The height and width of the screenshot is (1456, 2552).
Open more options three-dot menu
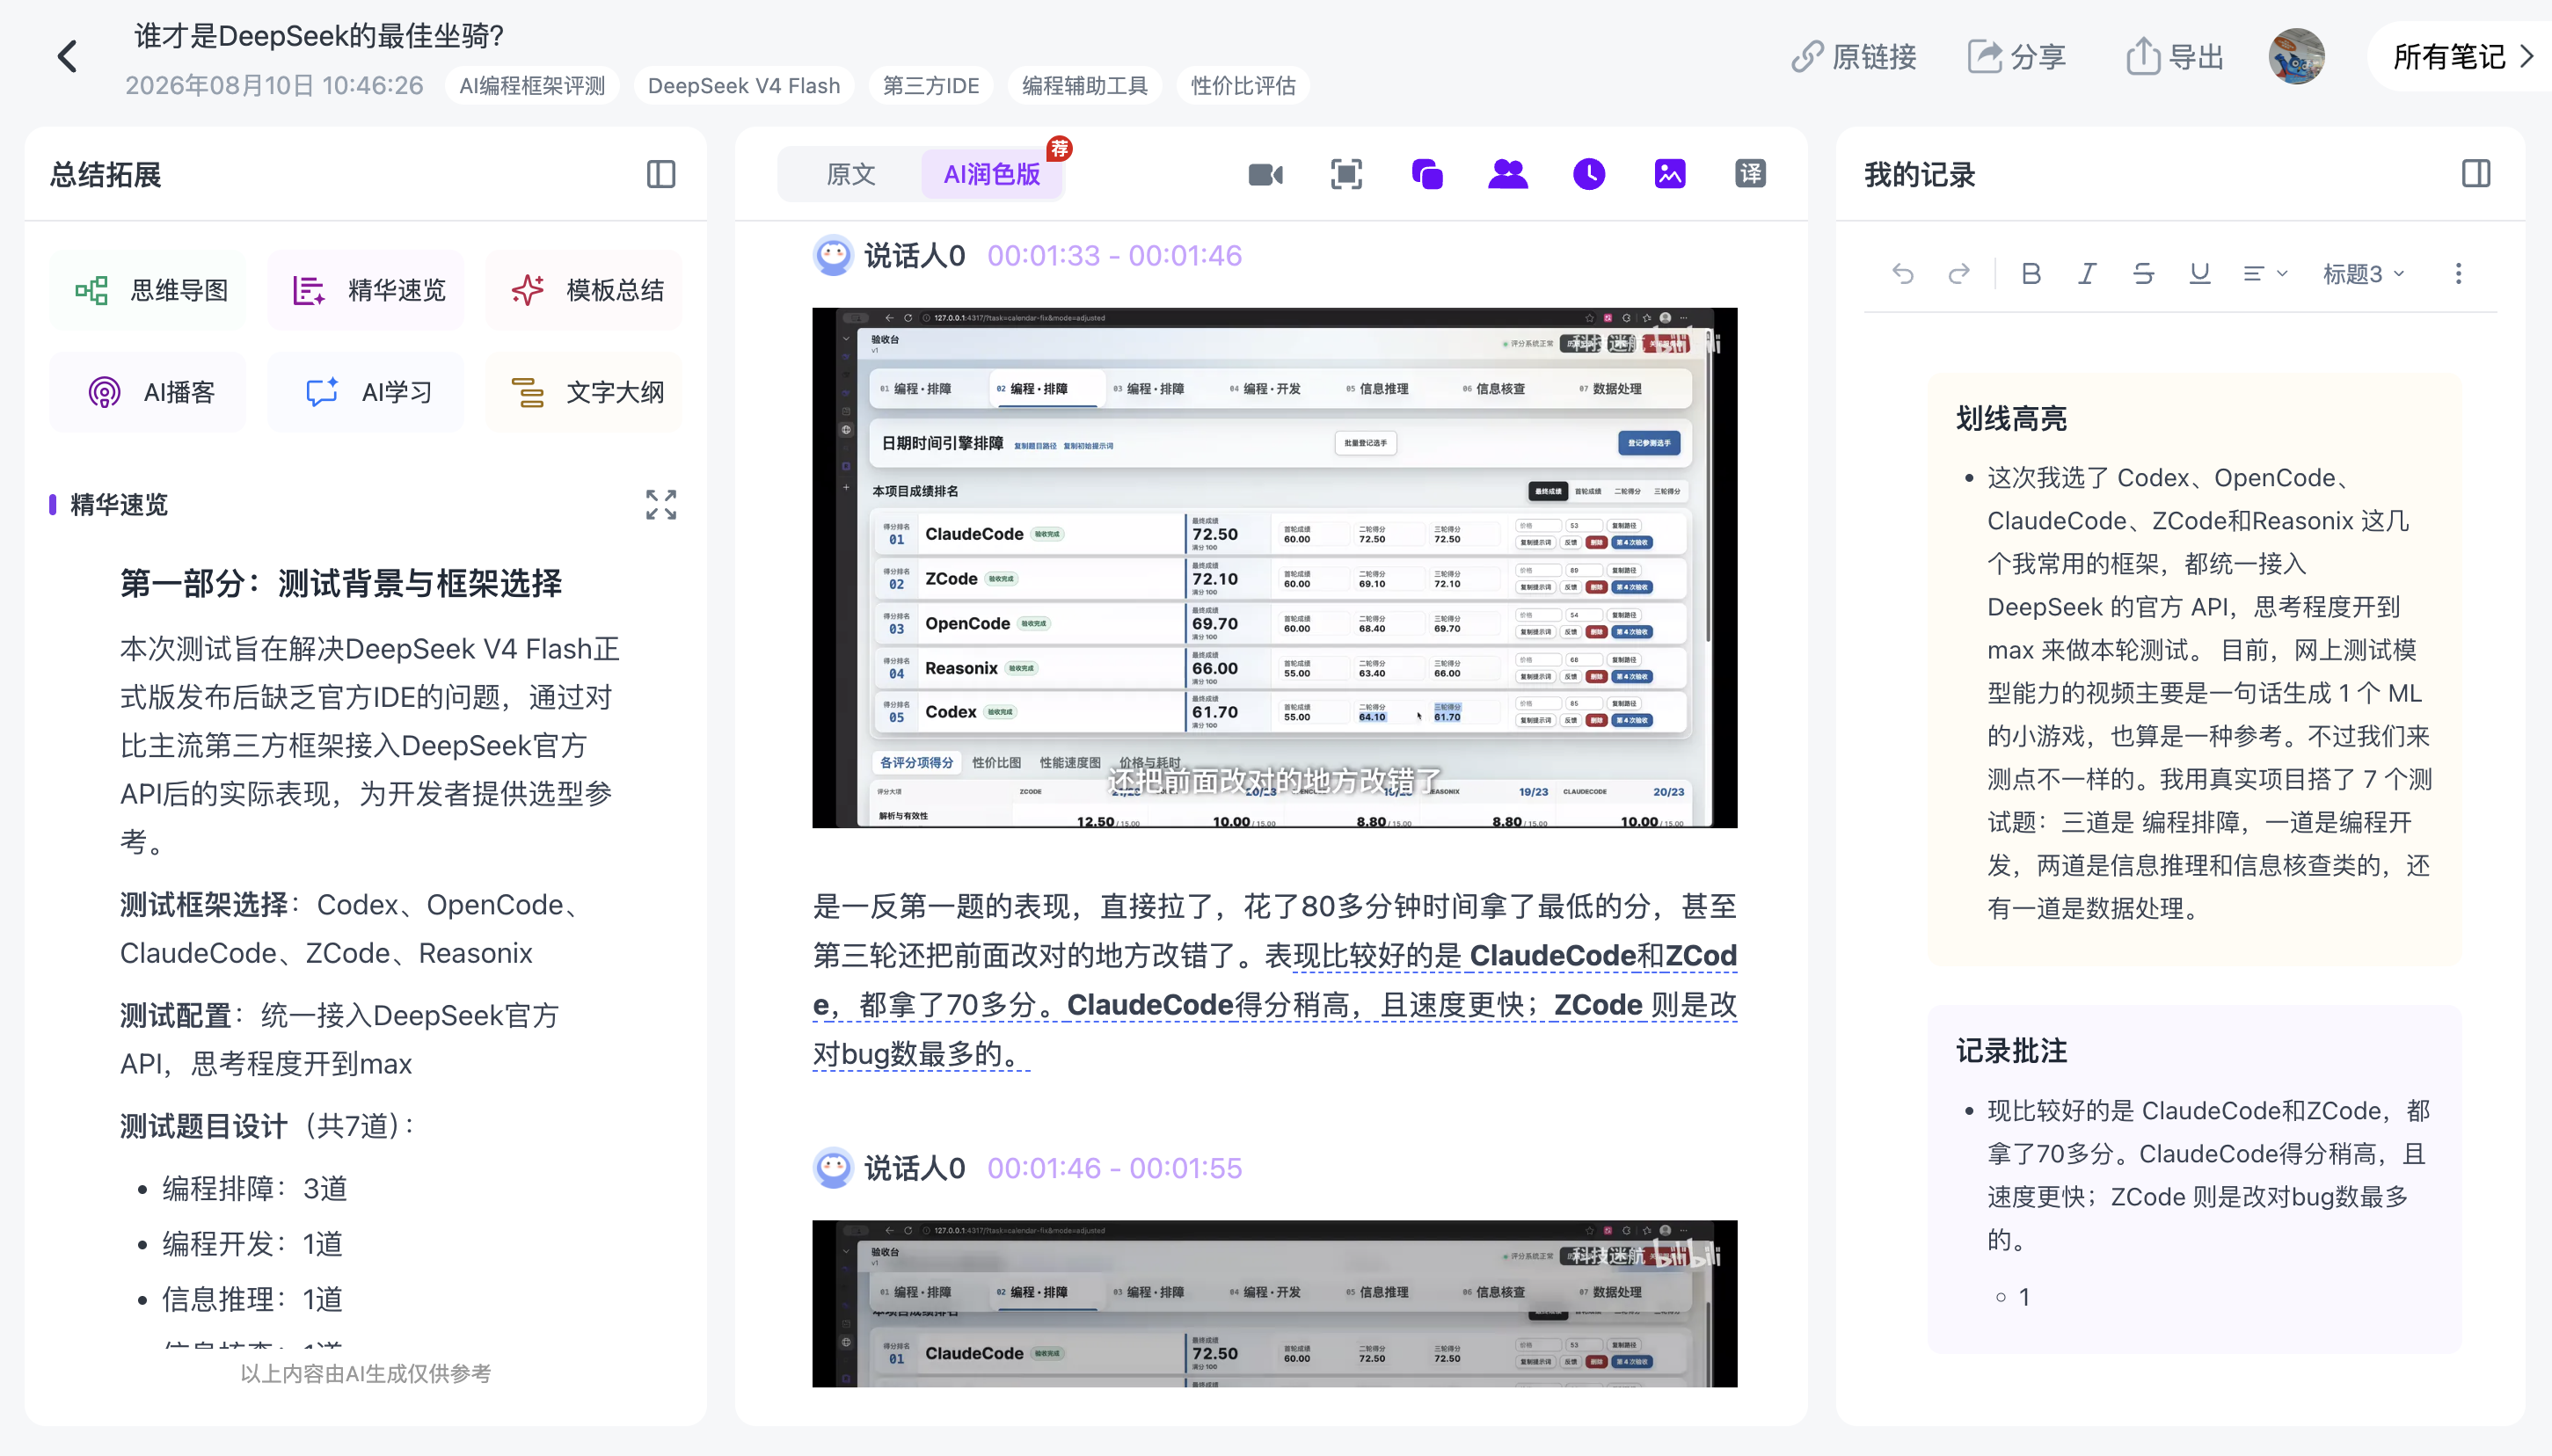click(2459, 274)
